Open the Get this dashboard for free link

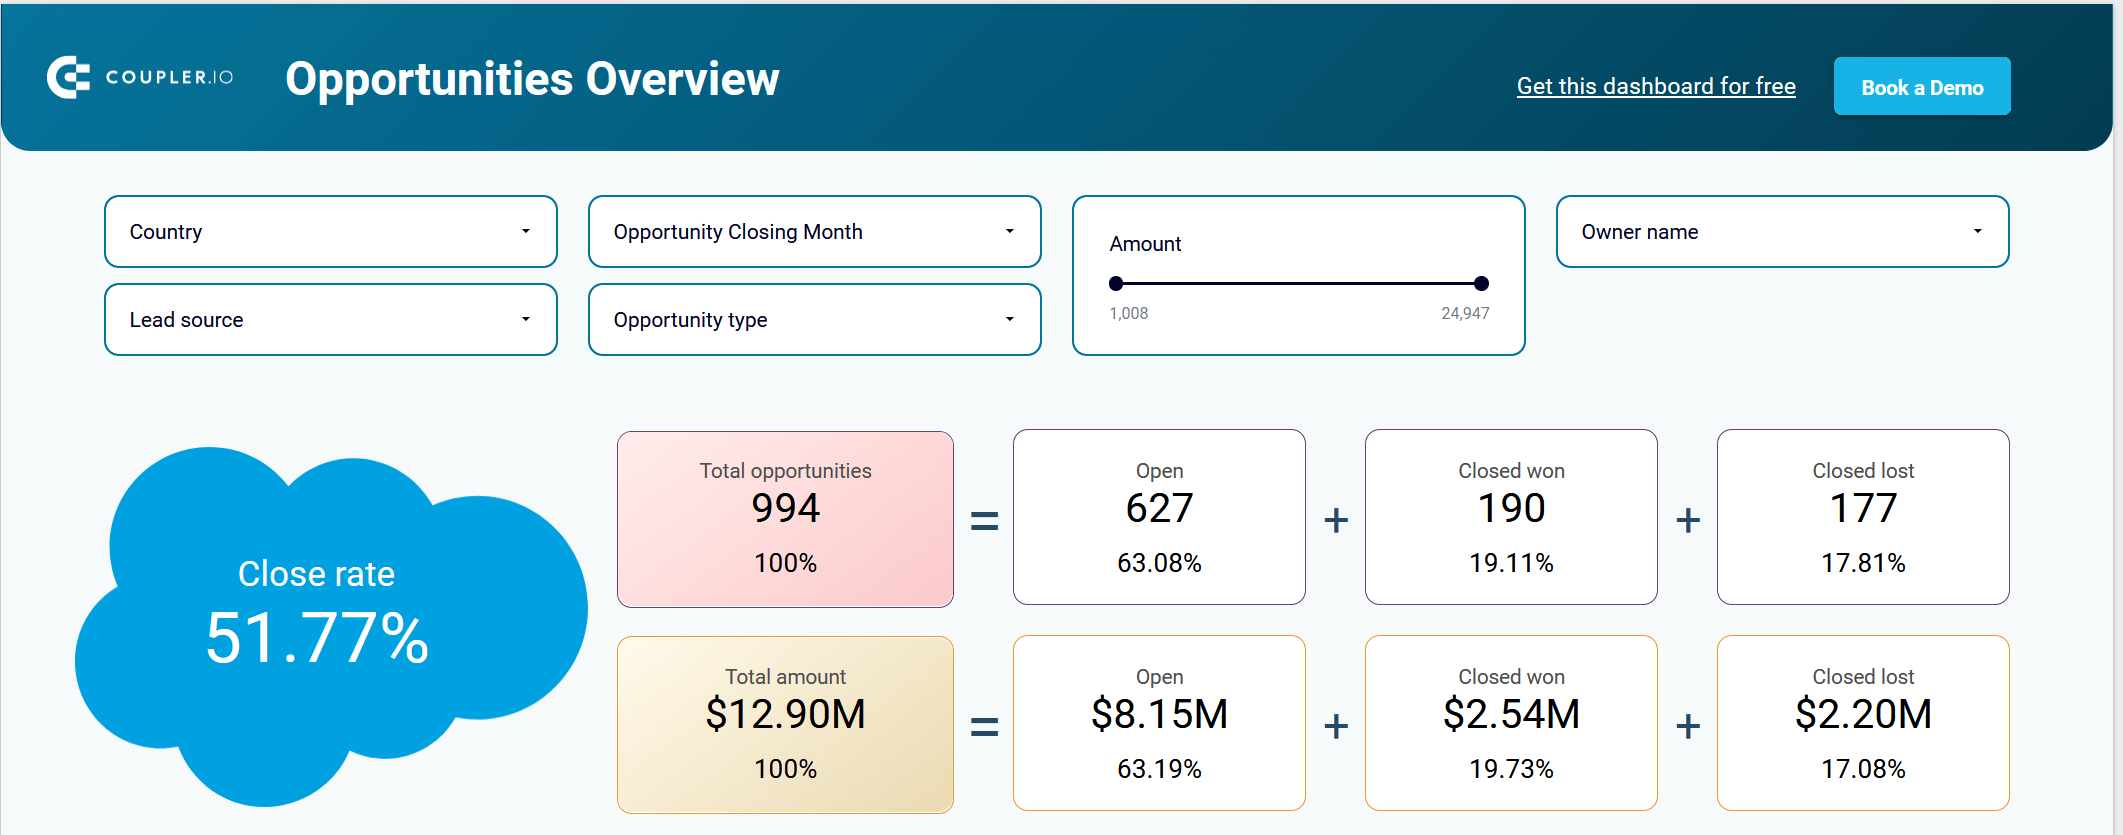(1656, 87)
